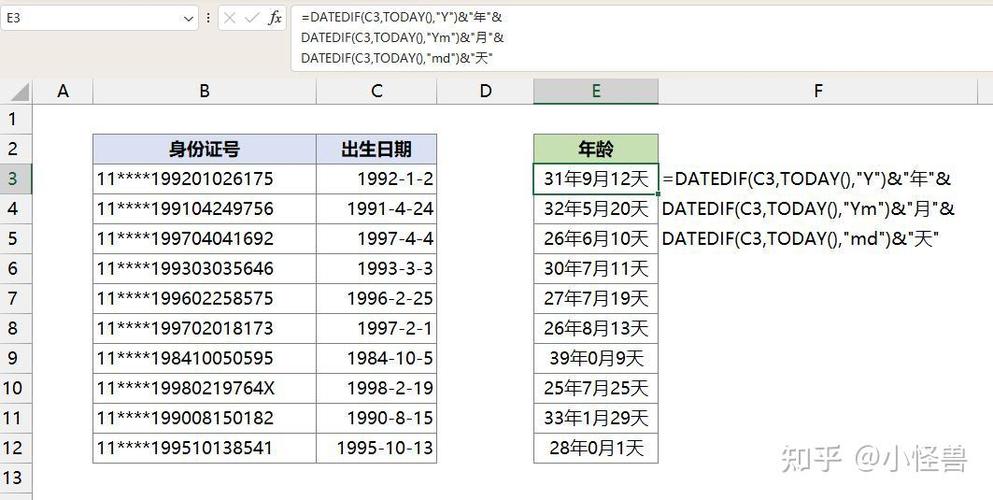Click age cell showing 33年1月29天

(x=595, y=418)
